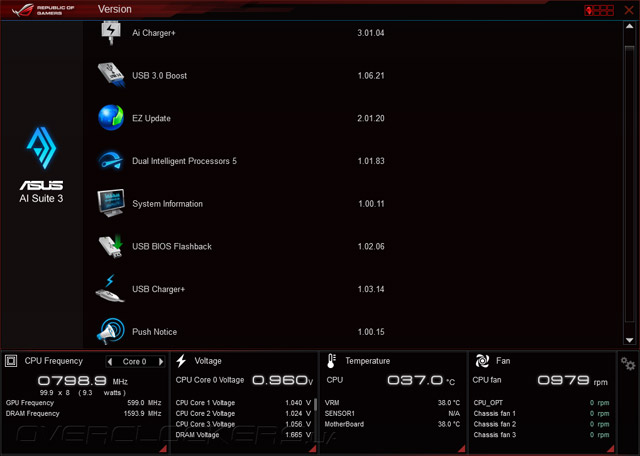Click the VRM temperature row
This screenshot has width=640, height=456.
pos(392,403)
